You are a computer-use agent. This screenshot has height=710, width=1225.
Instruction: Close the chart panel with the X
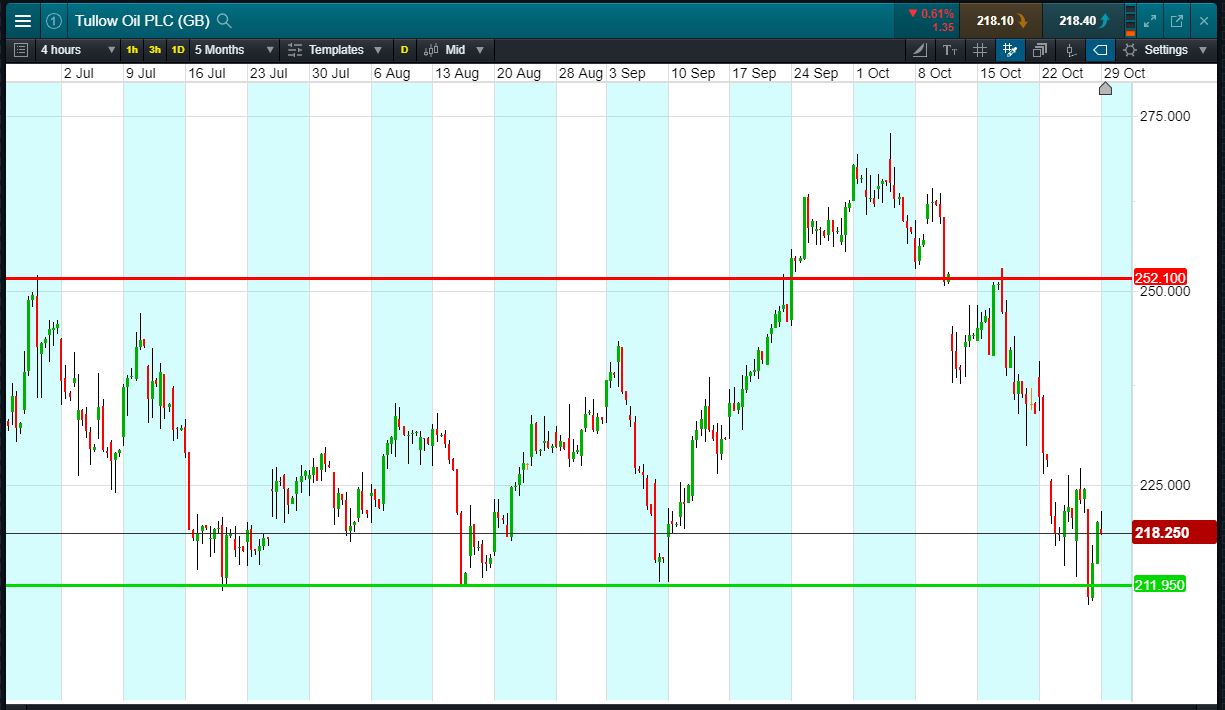tap(1205, 20)
